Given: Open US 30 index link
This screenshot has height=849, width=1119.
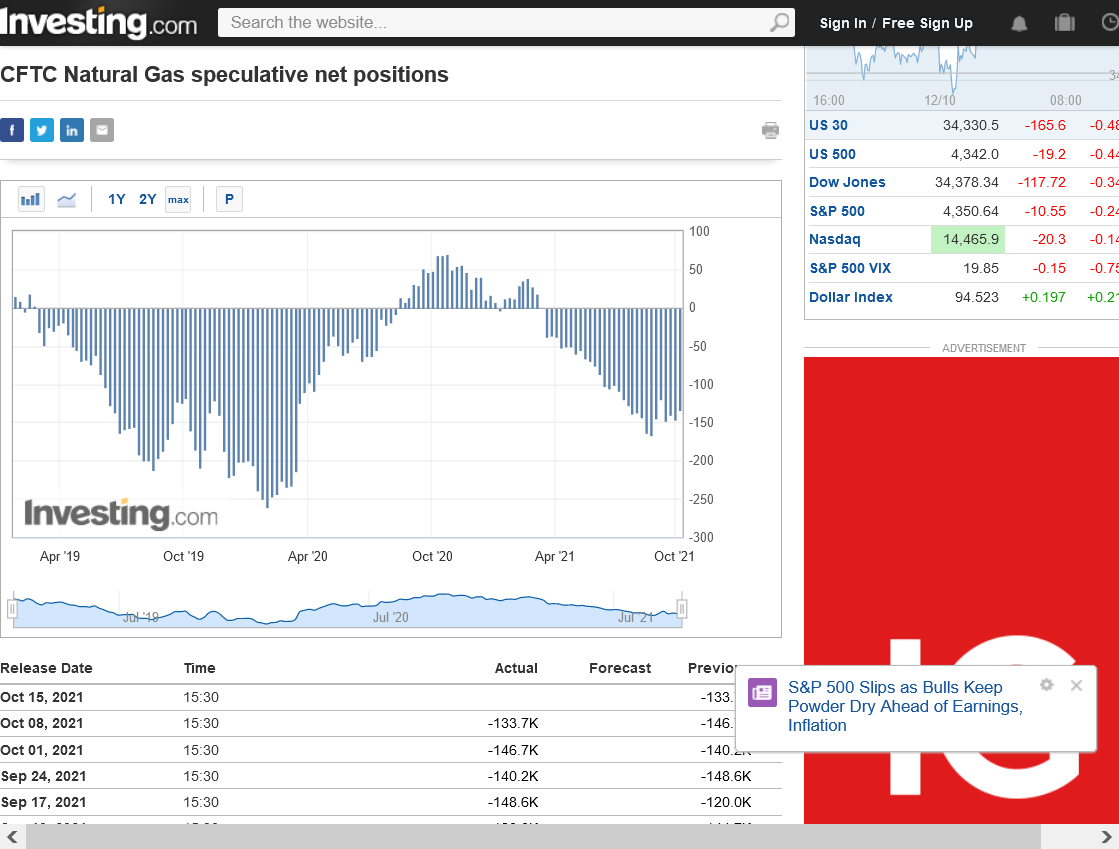Looking at the screenshot, I should point(828,125).
